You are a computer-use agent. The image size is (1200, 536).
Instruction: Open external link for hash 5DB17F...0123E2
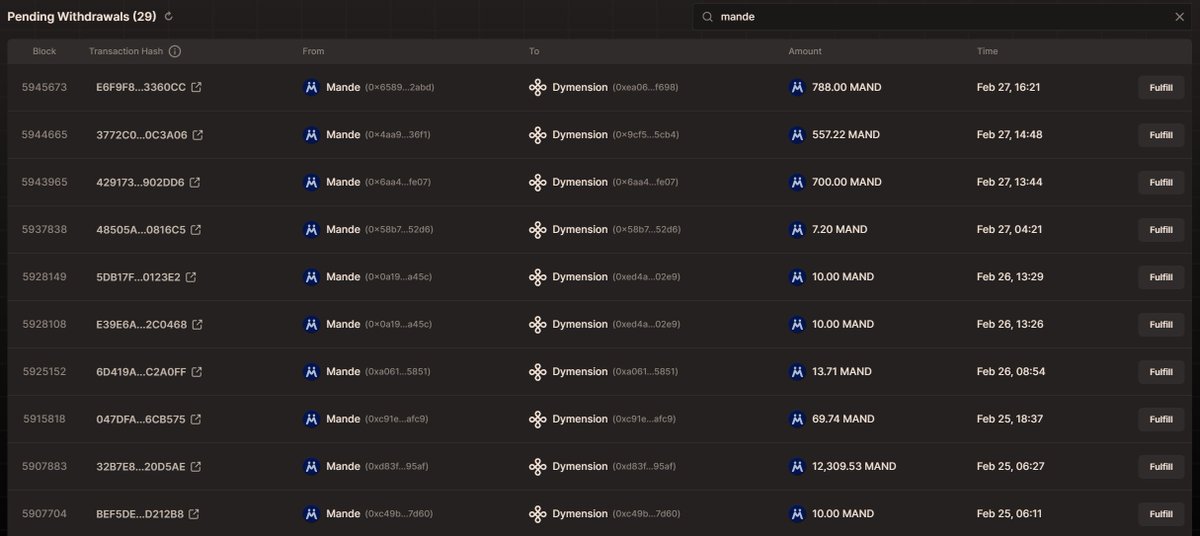tap(190, 277)
